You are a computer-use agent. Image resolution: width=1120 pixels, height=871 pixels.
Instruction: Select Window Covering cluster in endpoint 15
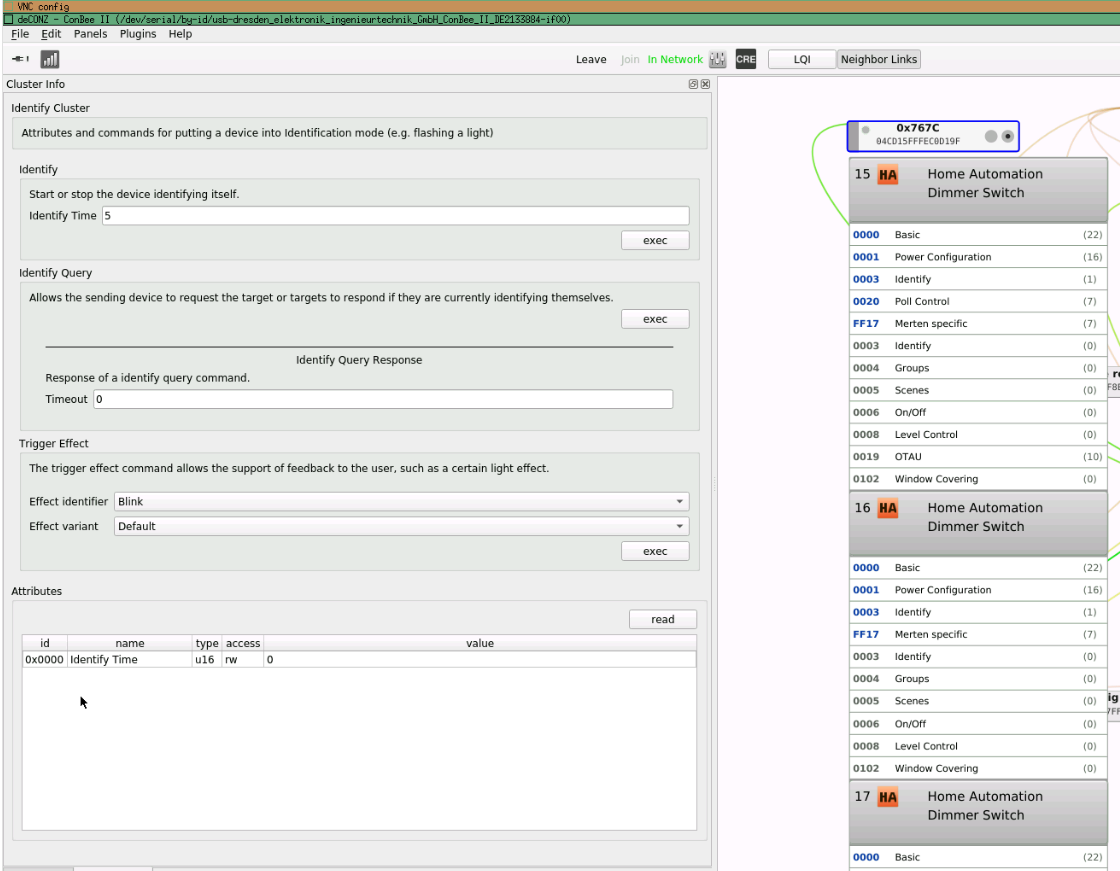click(x=978, y=479)
